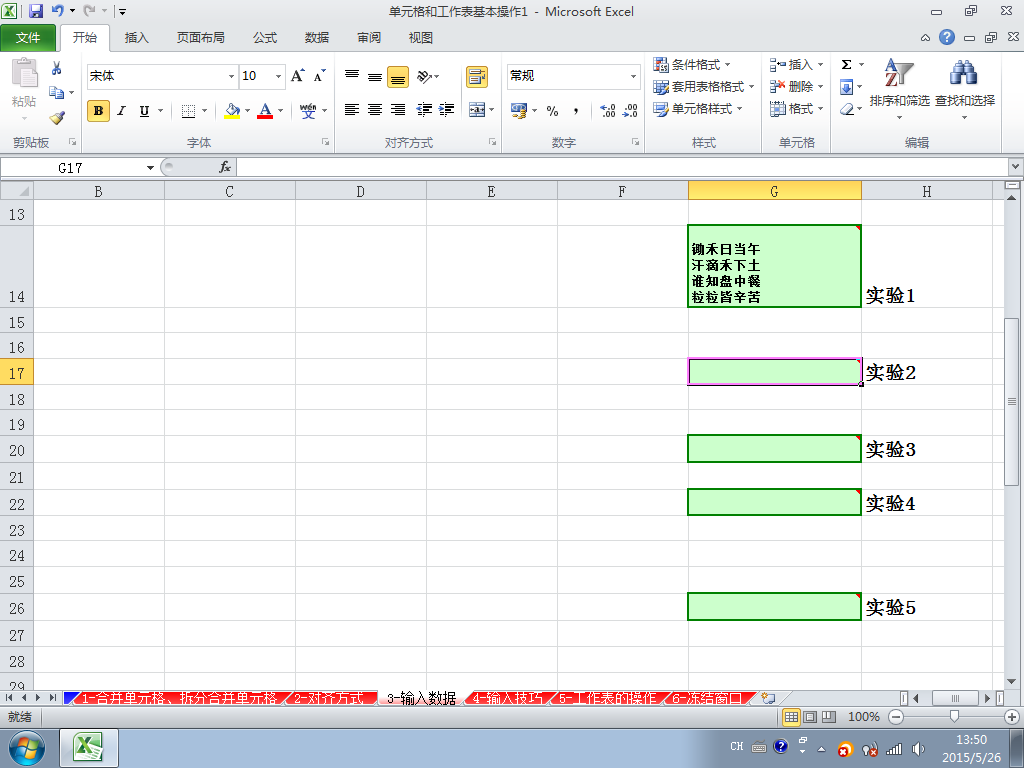Image resolution: width=1024 pixels, height=768 pixels.
Task: Toggle center horizontal alignment
Action: (x=375, y=110)
